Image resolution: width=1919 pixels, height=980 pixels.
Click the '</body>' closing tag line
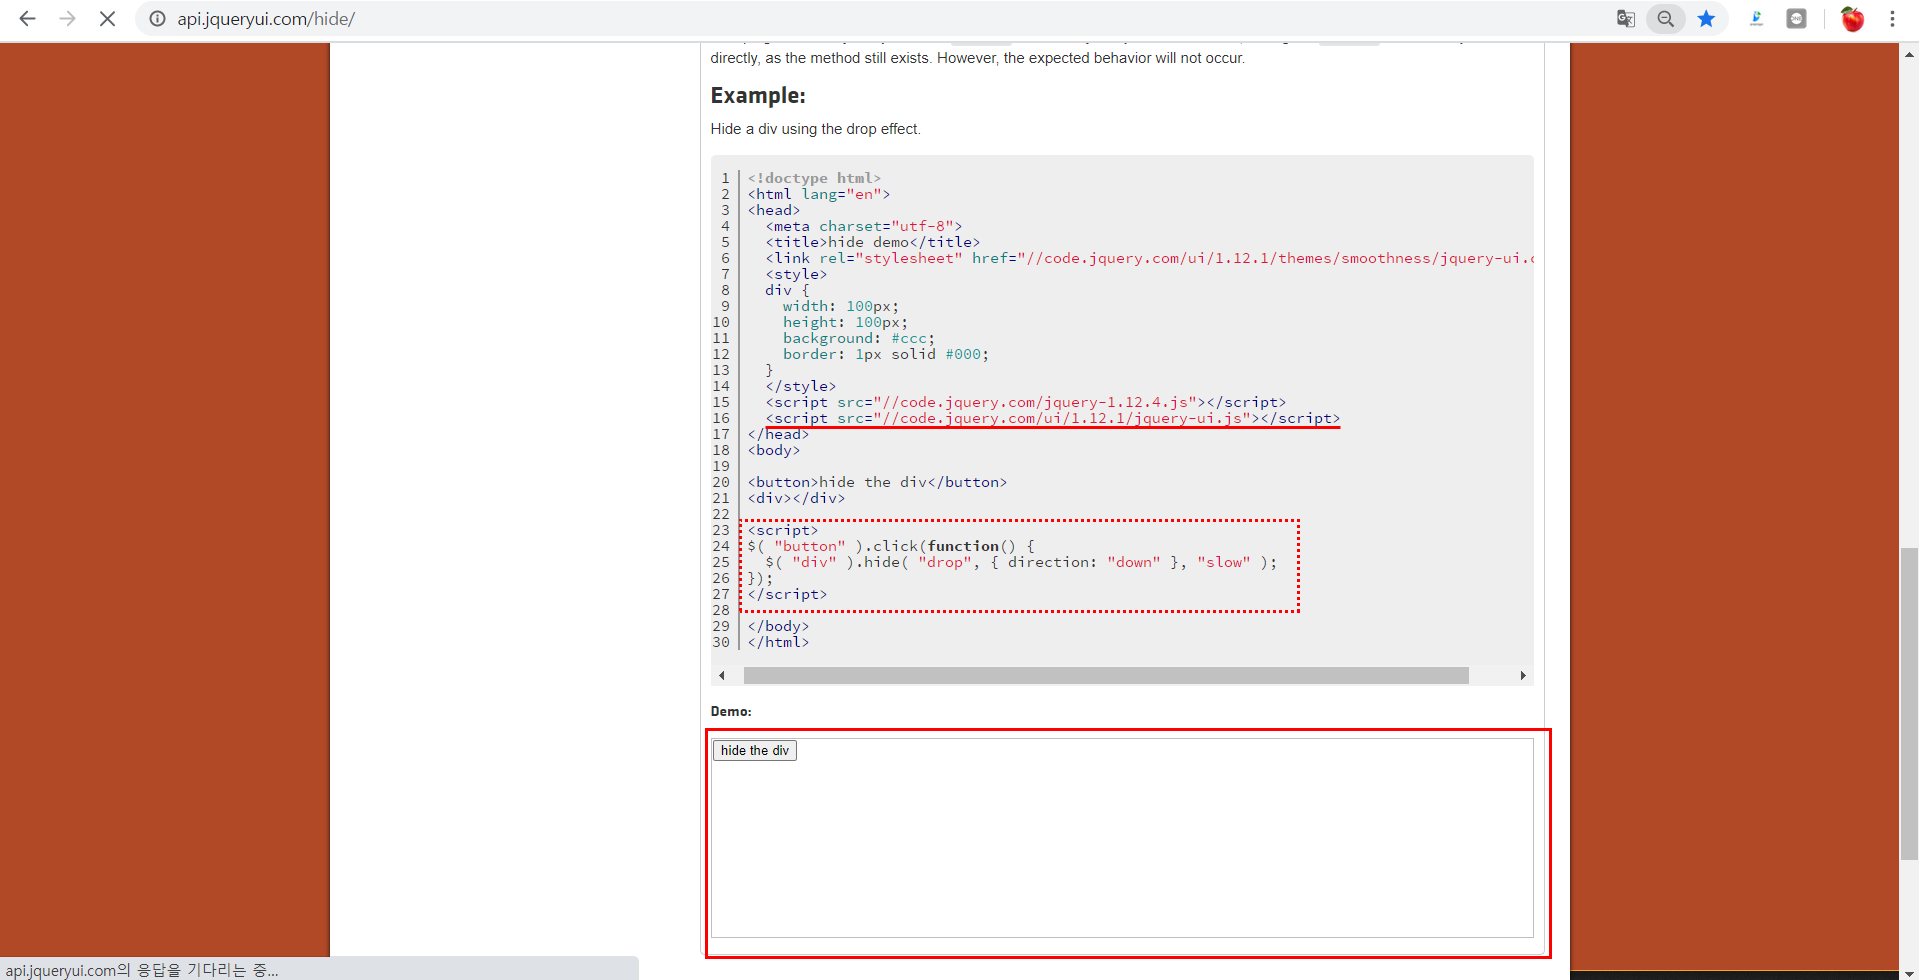coord(778,626)
